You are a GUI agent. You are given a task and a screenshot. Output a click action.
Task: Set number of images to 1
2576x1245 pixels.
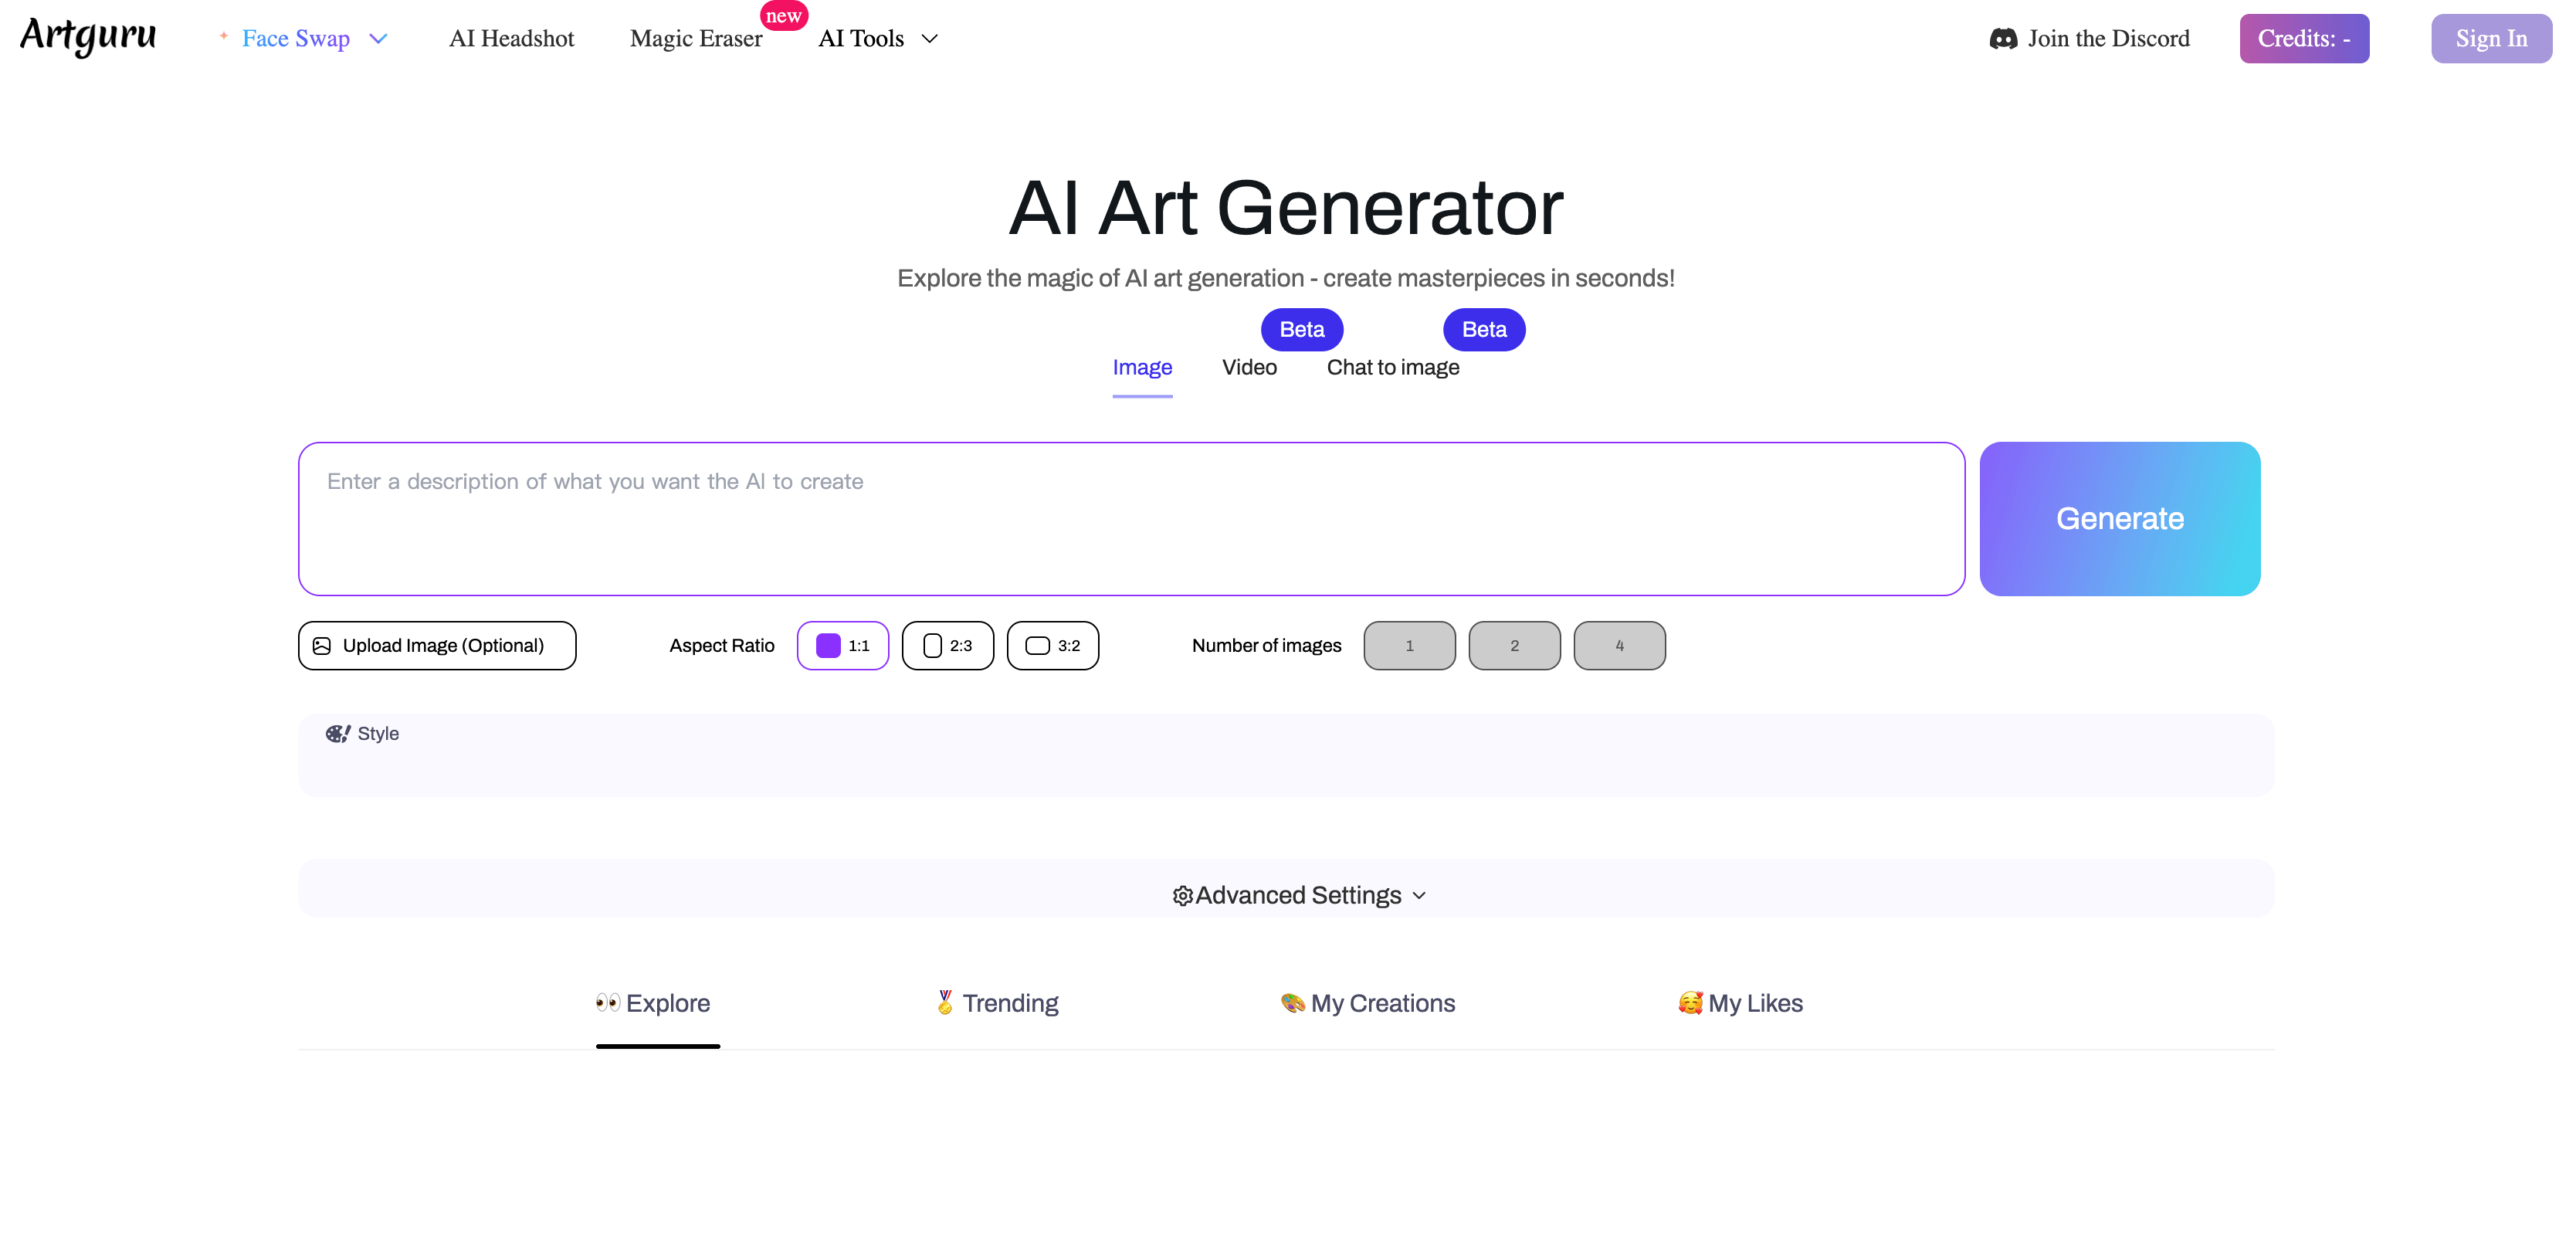click(x=1410, y=646)
